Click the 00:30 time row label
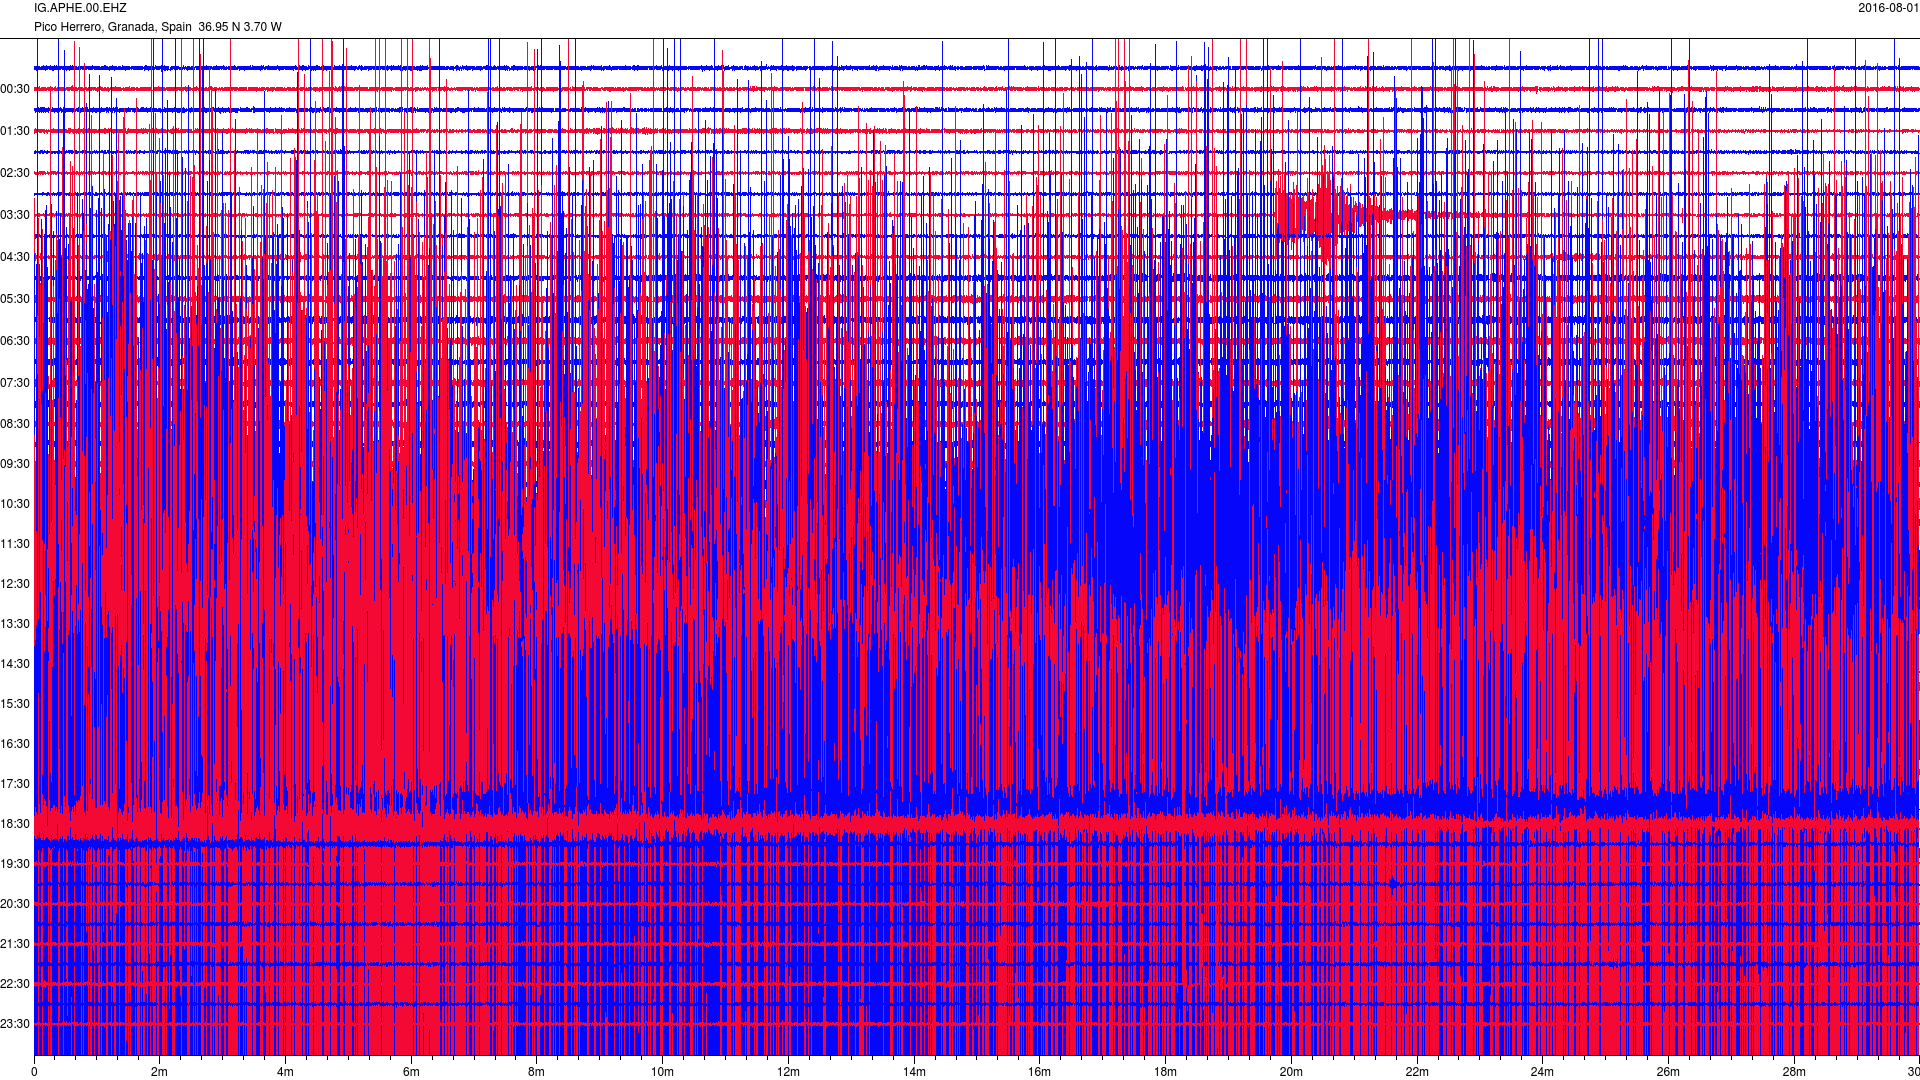Screen dimensions: 1920x1080 15,89
